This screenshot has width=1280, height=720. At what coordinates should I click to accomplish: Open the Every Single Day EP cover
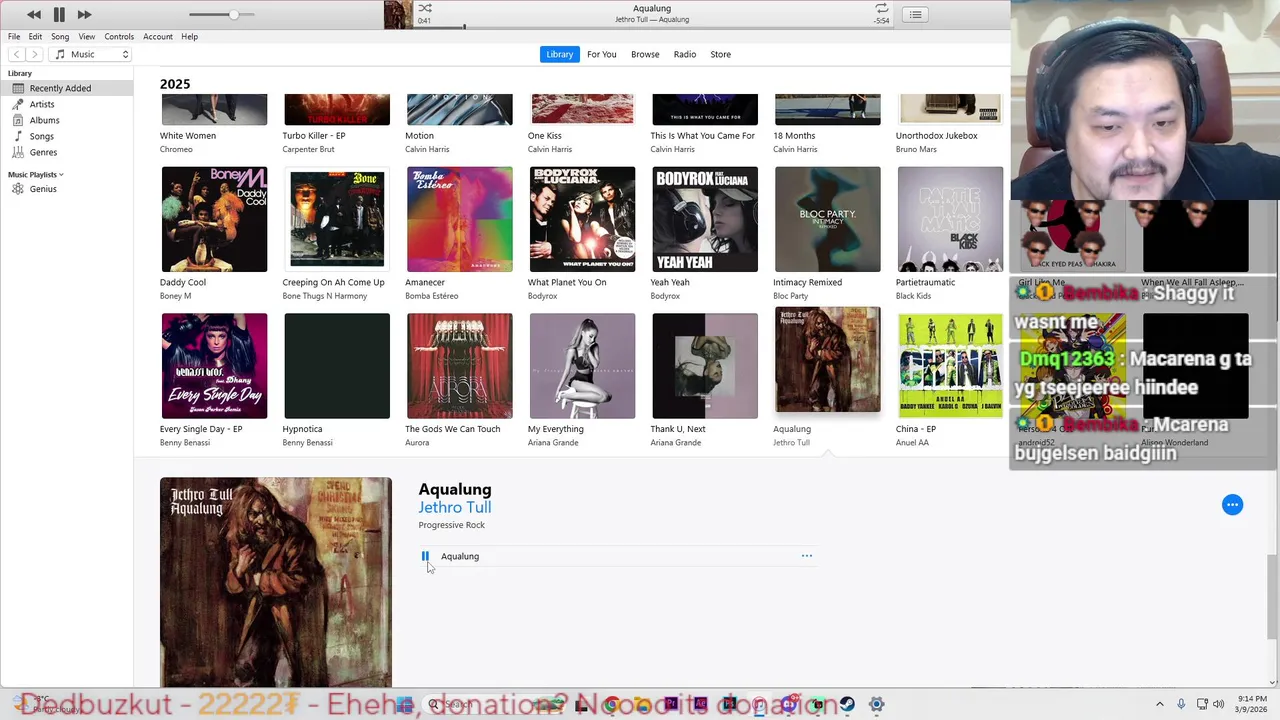pos(214,366)
